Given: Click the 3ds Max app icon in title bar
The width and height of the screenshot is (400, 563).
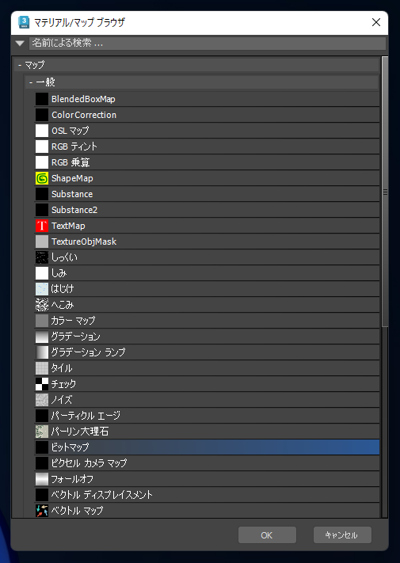Looking at the screenshot, I should pos(24,22).
